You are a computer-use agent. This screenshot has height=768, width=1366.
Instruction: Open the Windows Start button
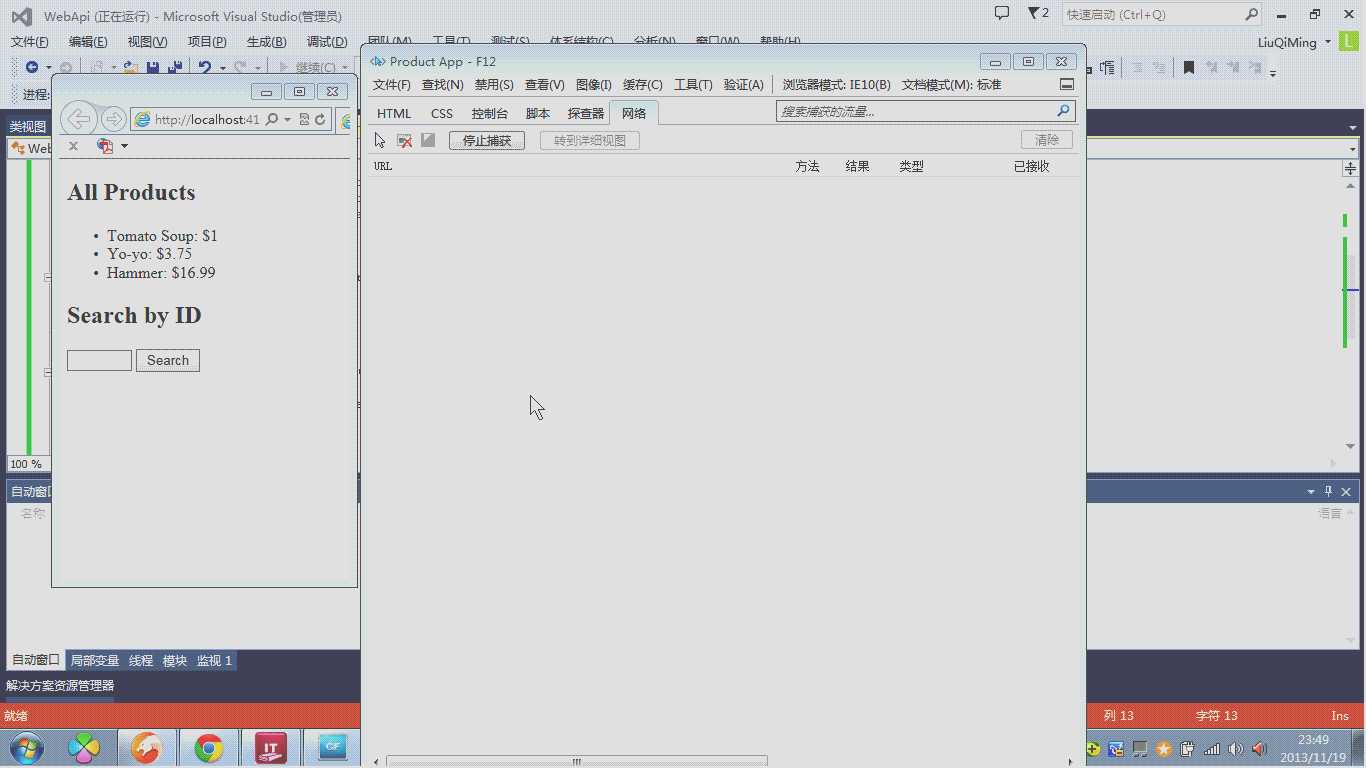click(27, 748)
